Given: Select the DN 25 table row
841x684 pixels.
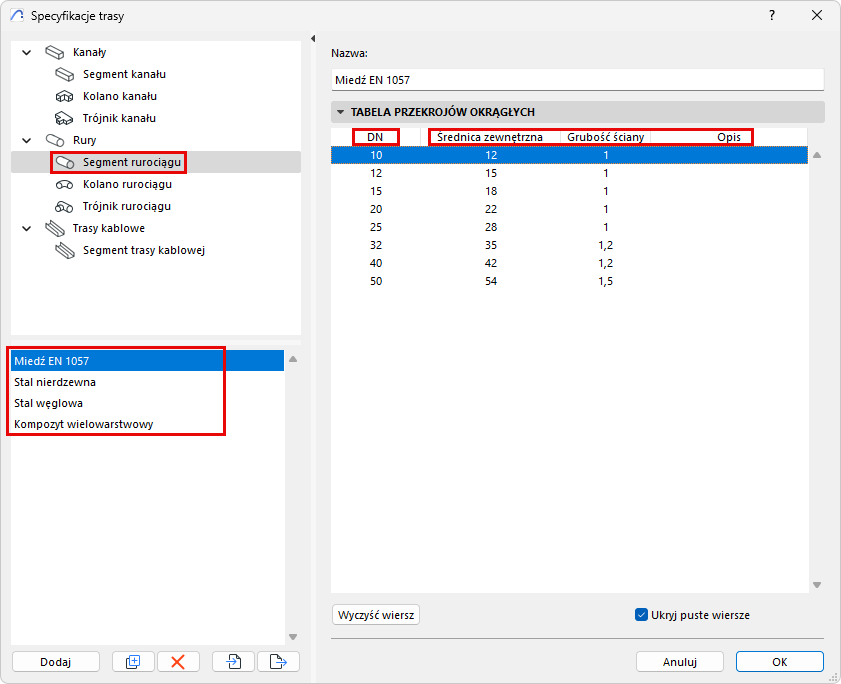Looking at the screenshot, I should coord(569,227).
